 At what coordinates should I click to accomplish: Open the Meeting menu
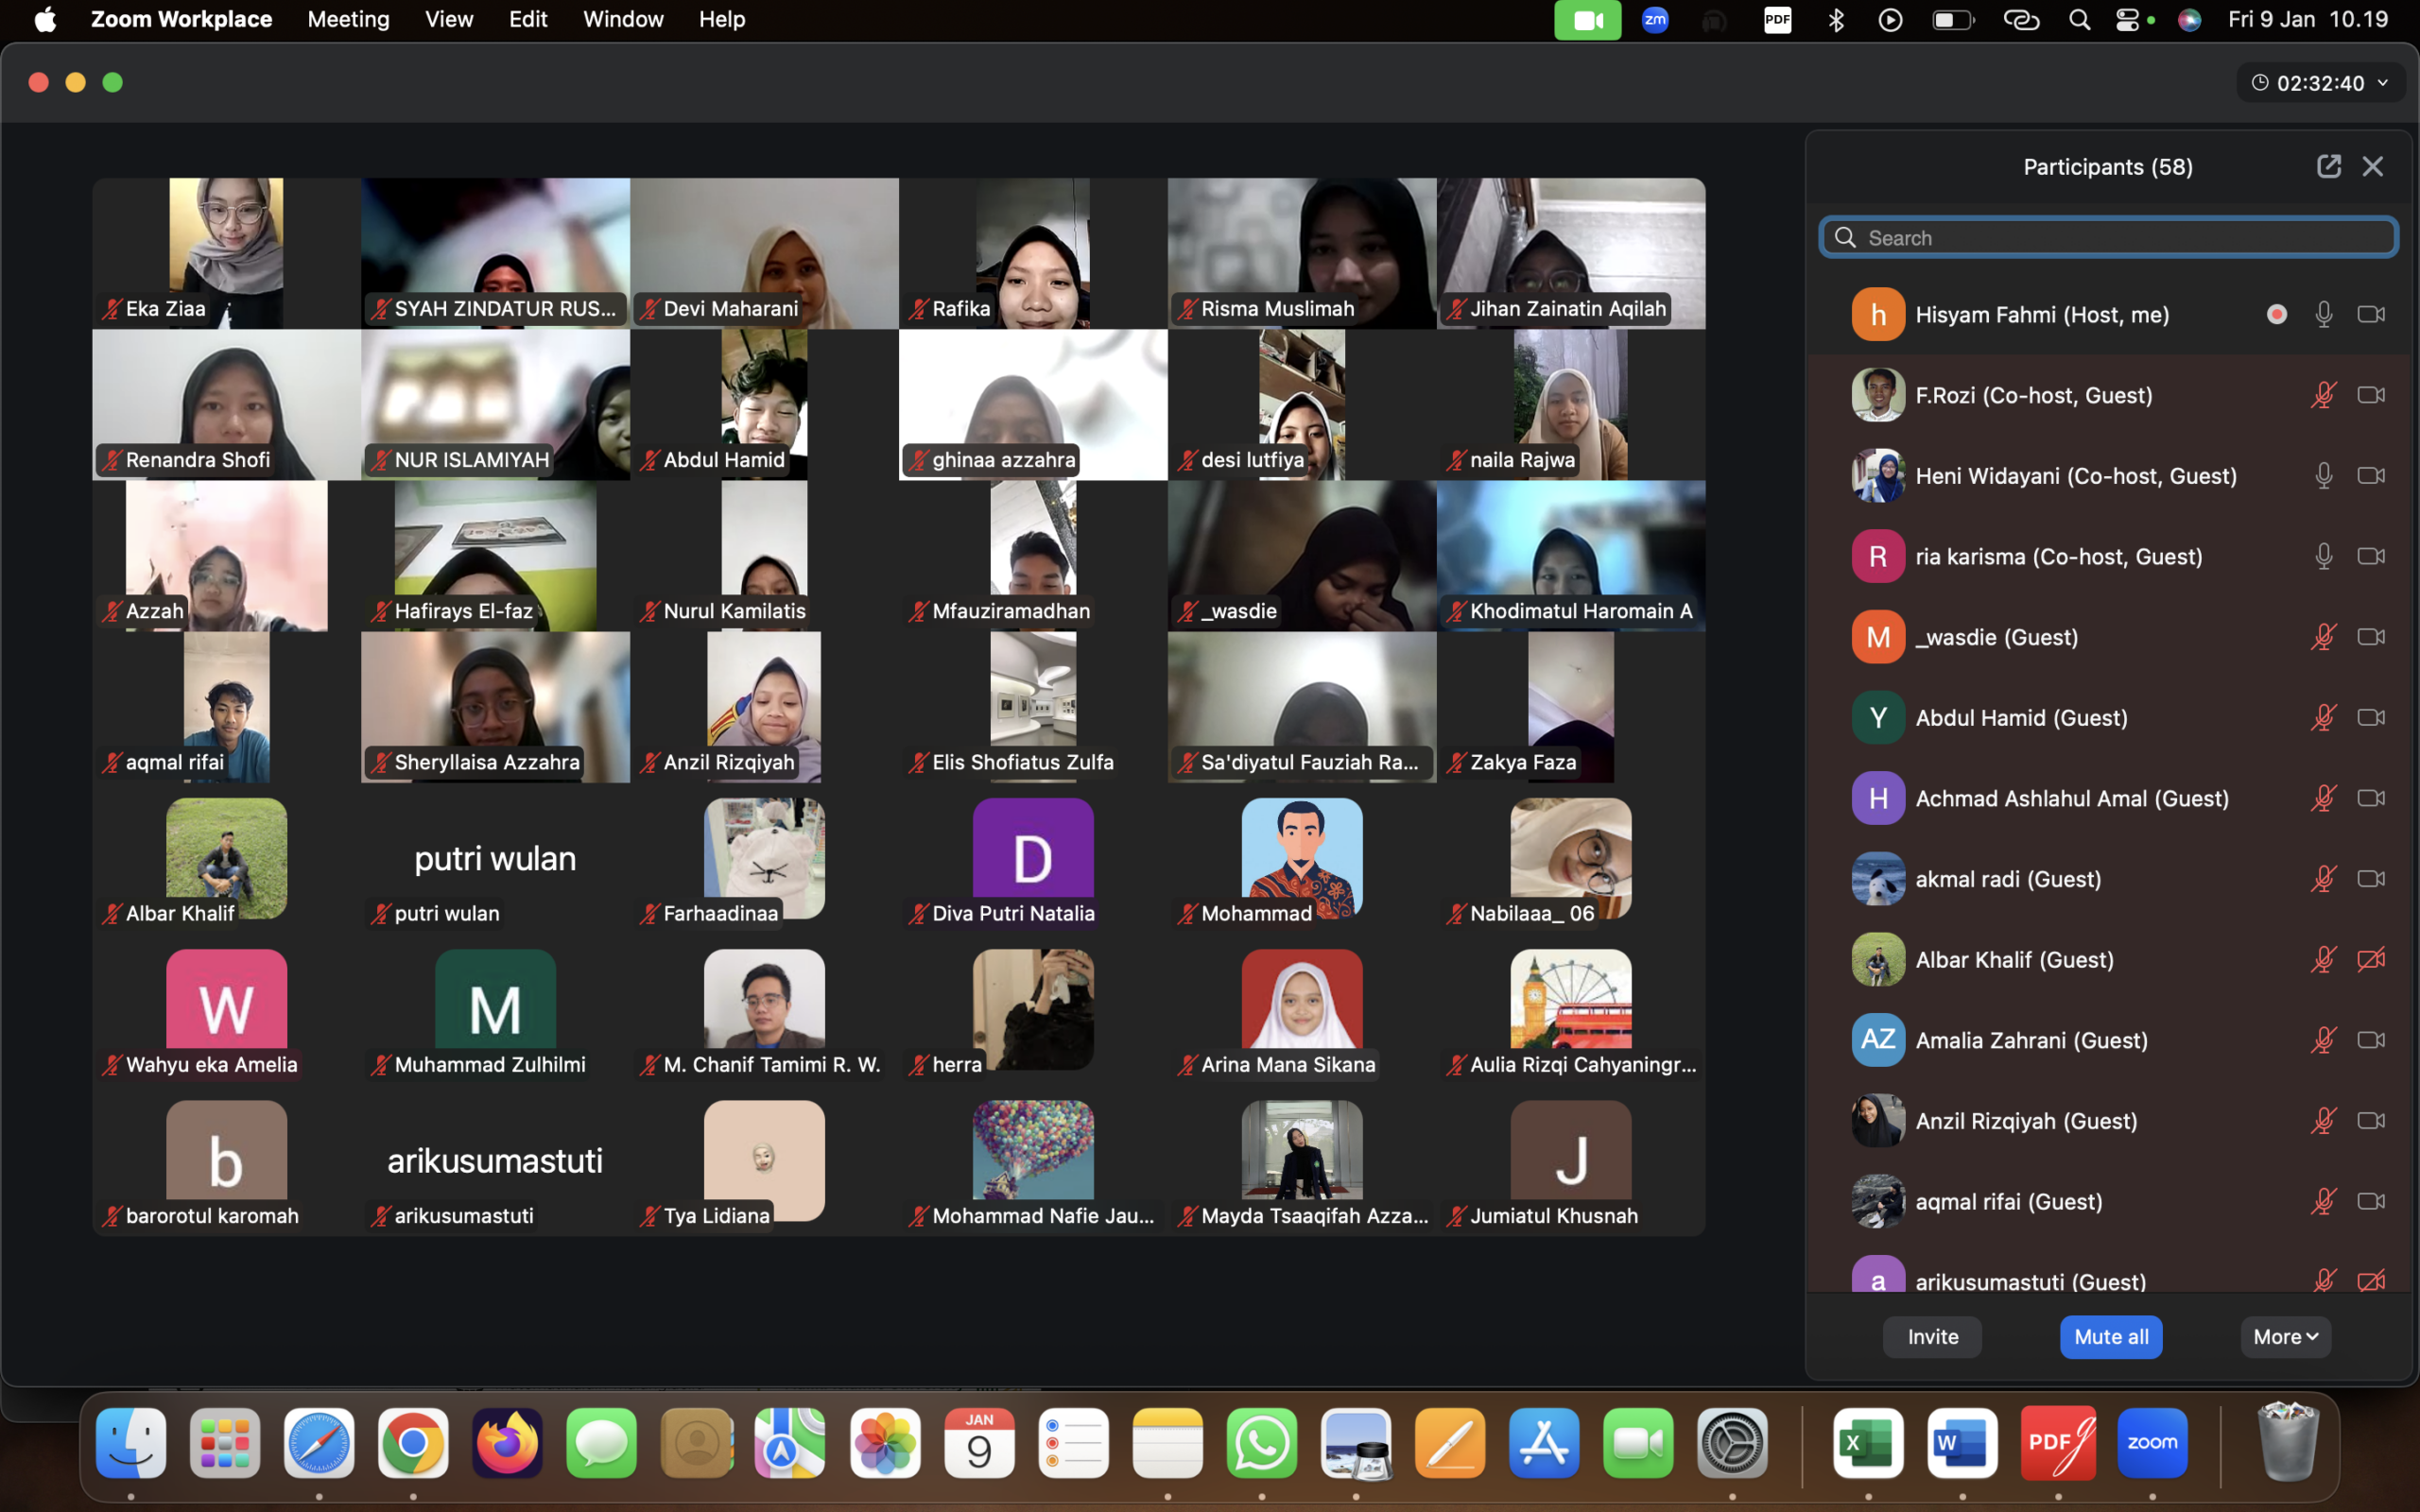(348, 20)
